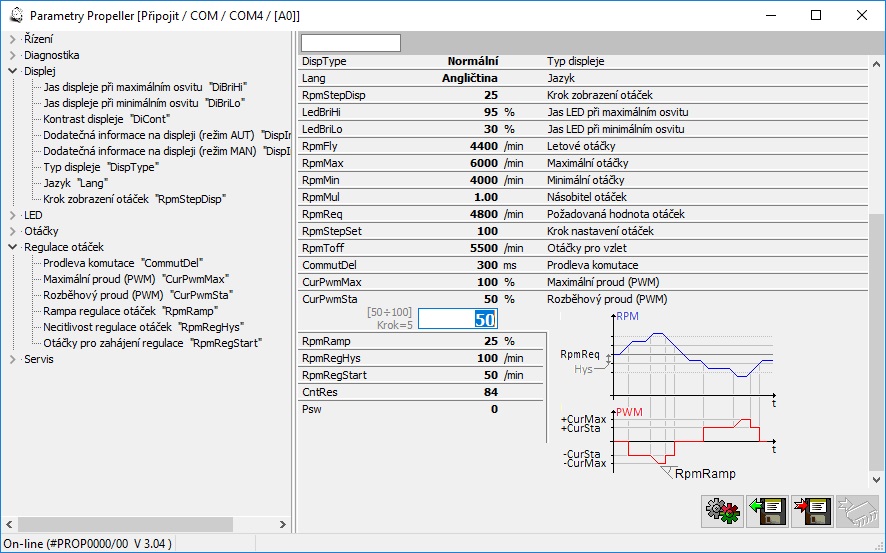Screen dimensions: 886x553
Task: Expand the Řízení branch arrow
Action: tap(12, 40)
